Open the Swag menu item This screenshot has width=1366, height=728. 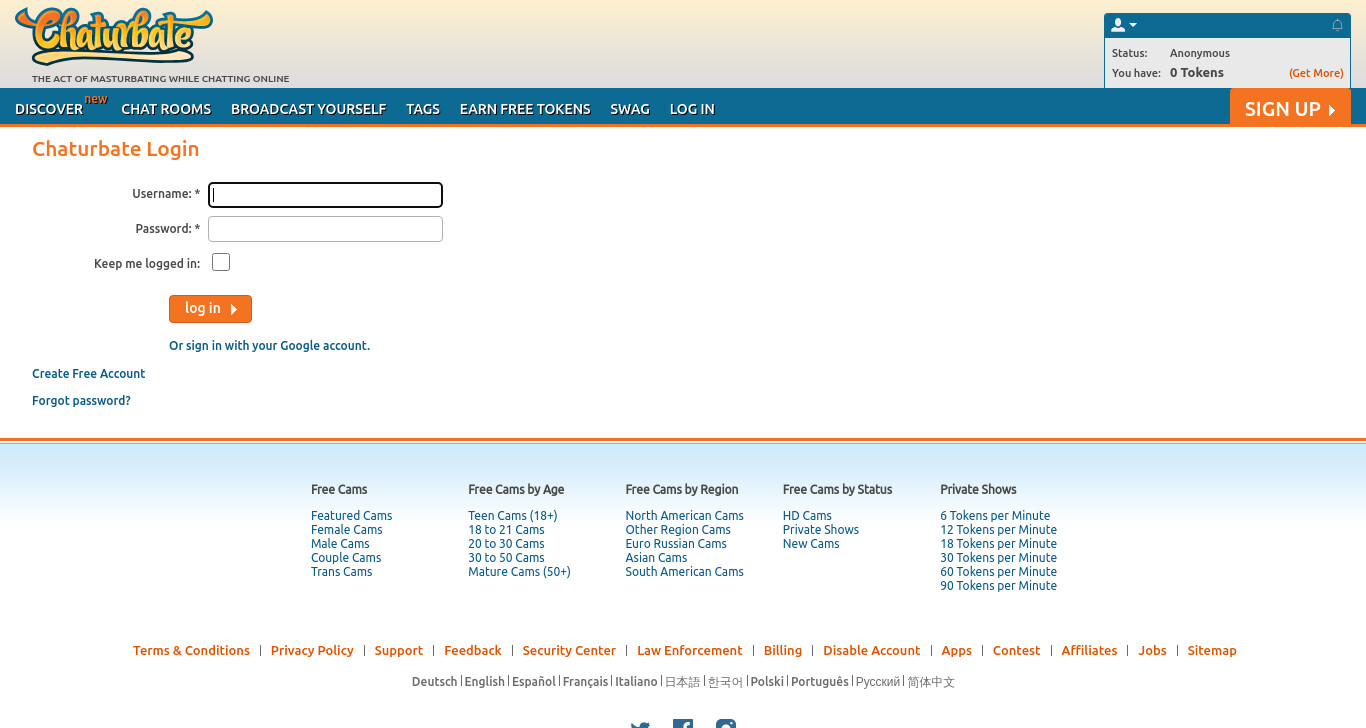630,109
